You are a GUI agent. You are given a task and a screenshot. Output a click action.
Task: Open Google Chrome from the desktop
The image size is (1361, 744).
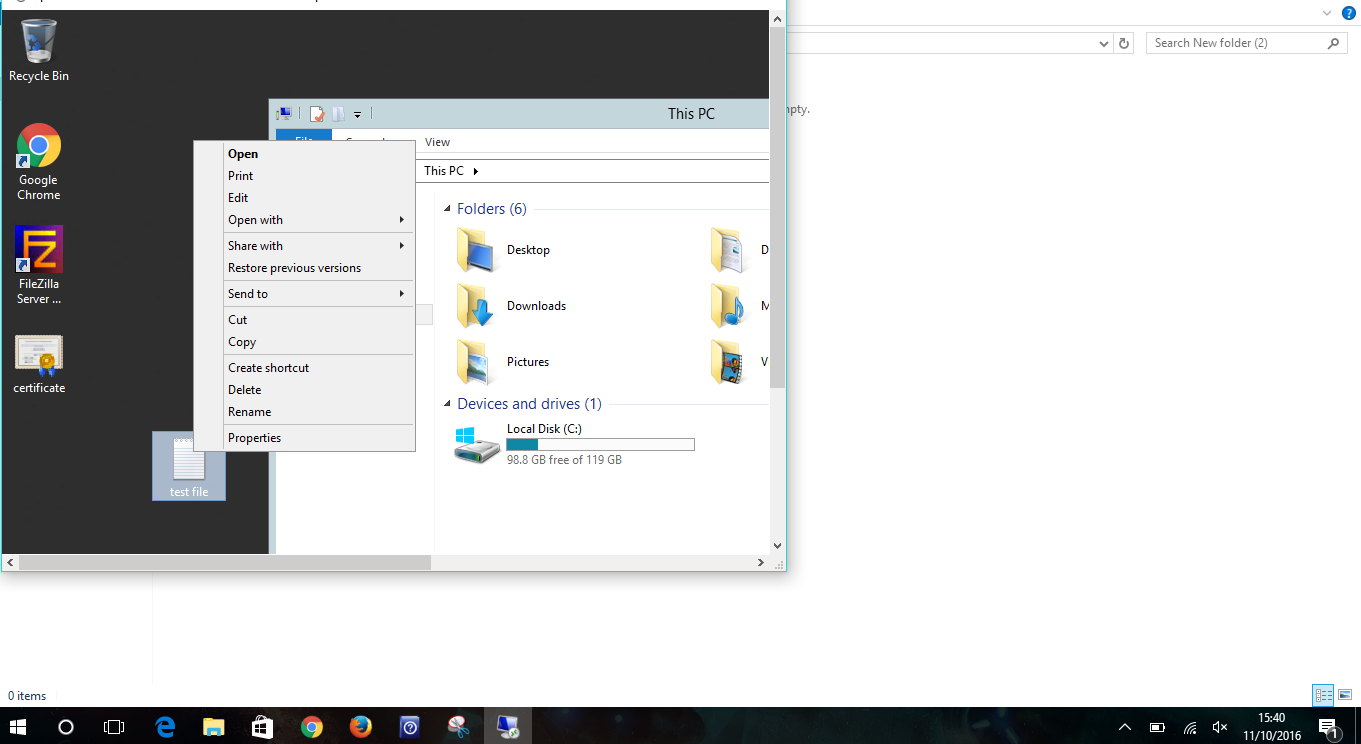click(38, 144)
